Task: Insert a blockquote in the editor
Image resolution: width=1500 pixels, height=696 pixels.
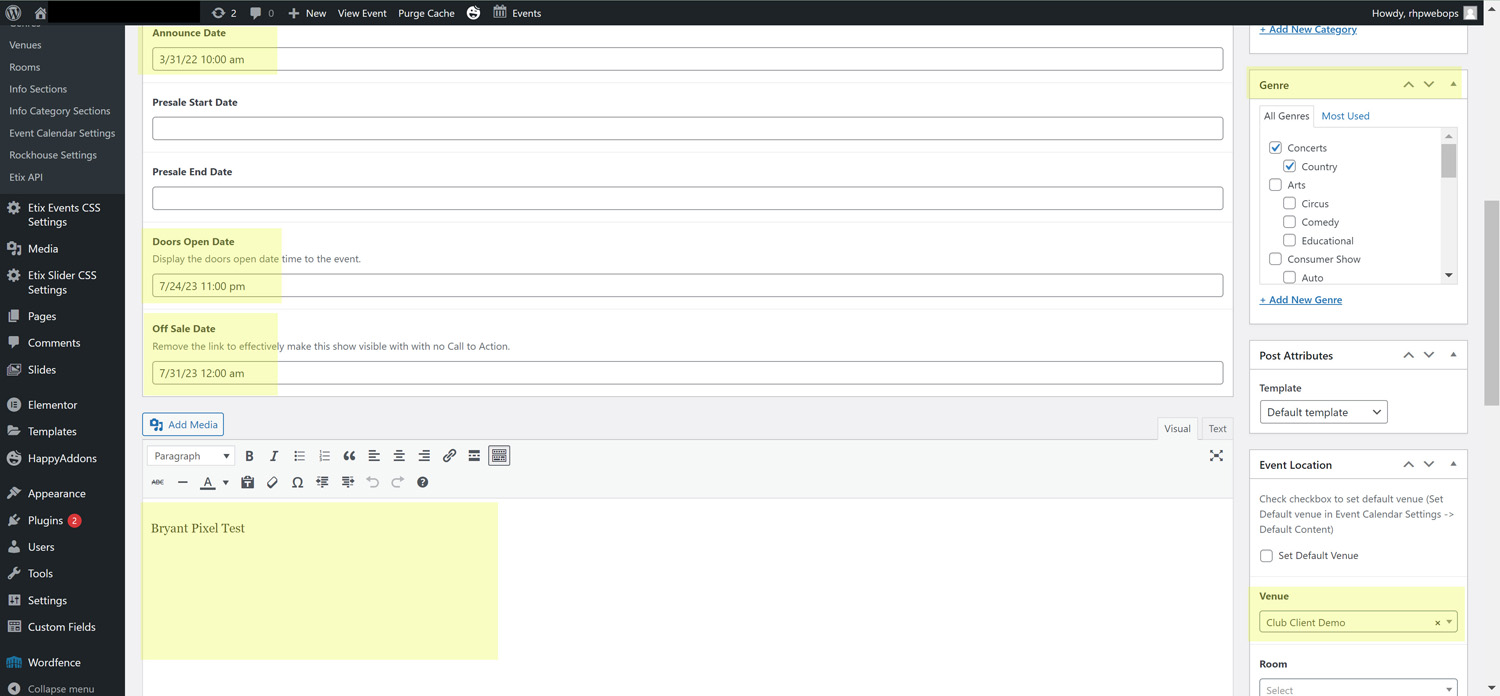Action: (x=349, y=456)
